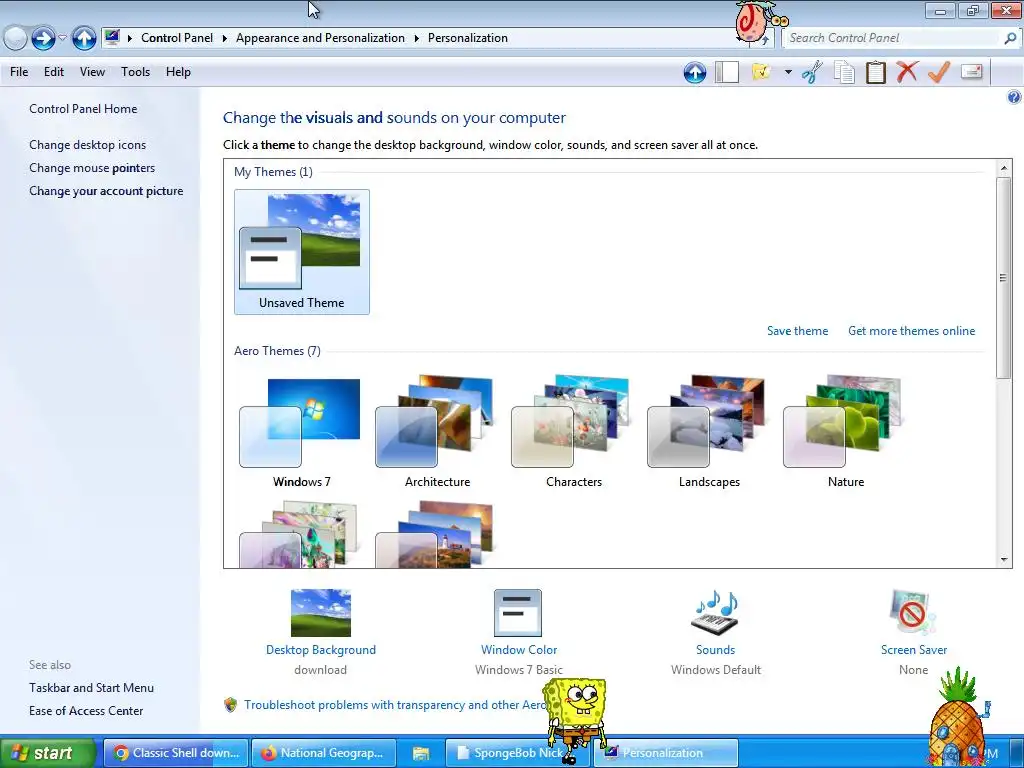The height and width of the screenshot is (768, 1024).
Task: Click the clipboard Paste icon
Action: (875, 72)
